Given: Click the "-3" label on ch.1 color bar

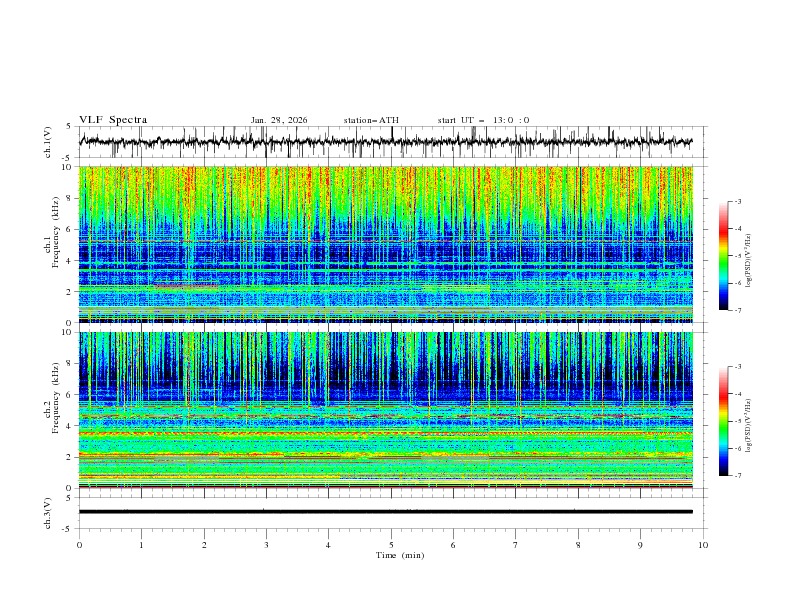Looking at the screenshot, I should pyautogui.click(x=737, y=201).
